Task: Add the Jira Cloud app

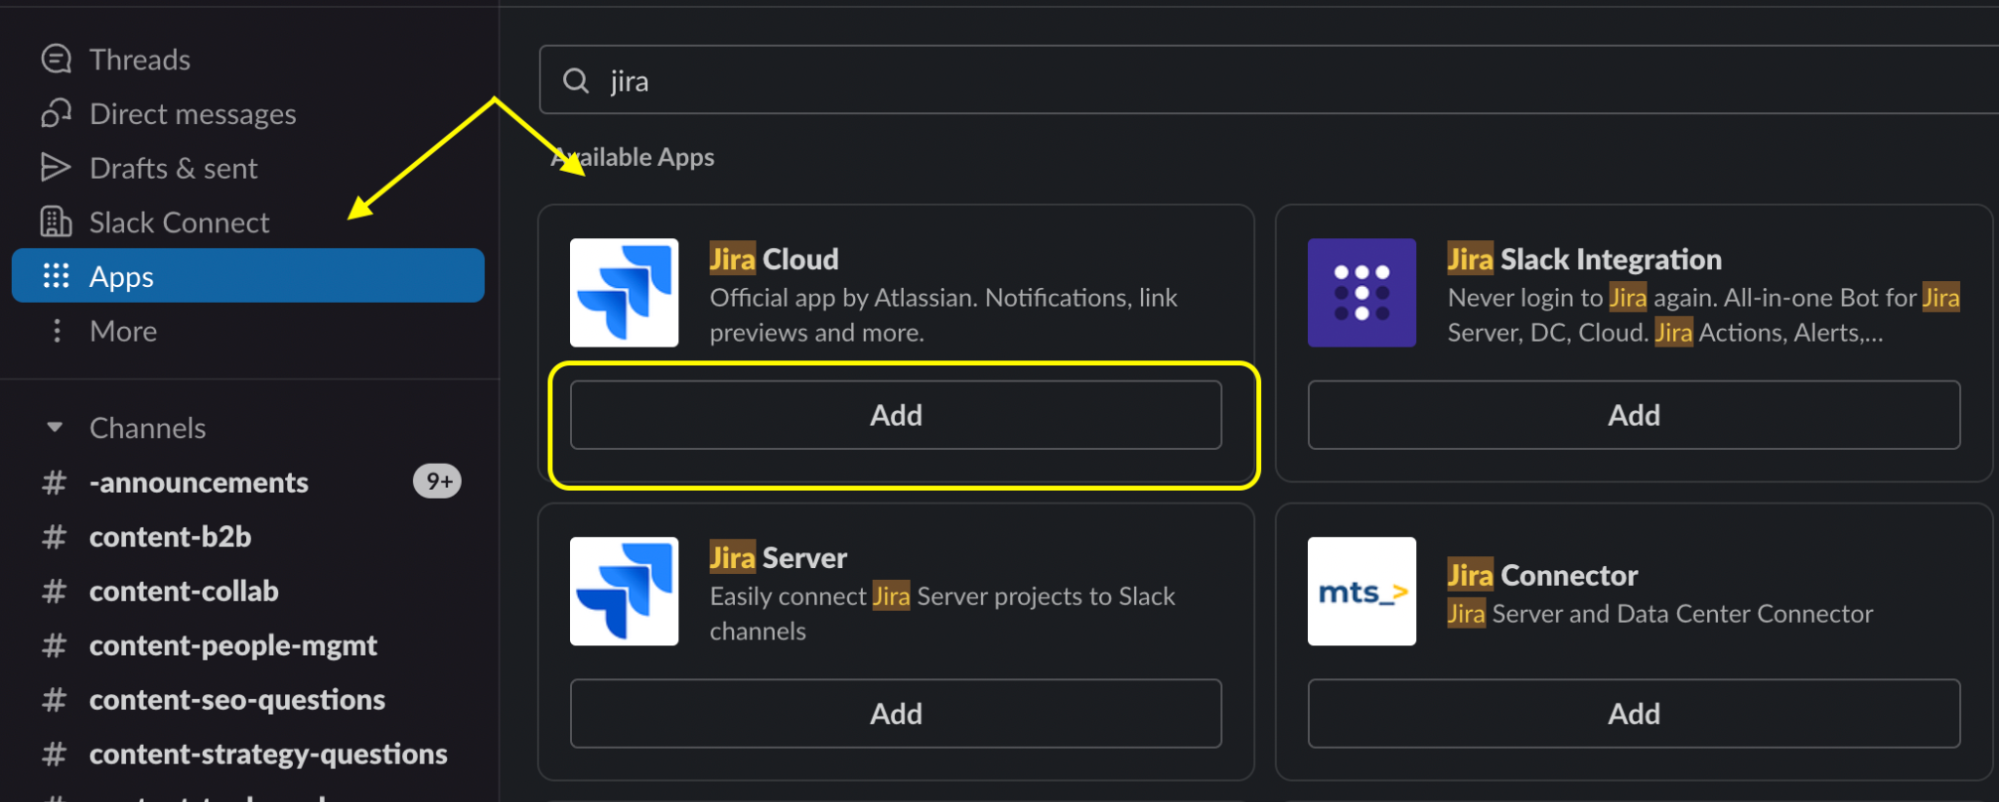Action: pyautogui.click(x=896, y=415)
